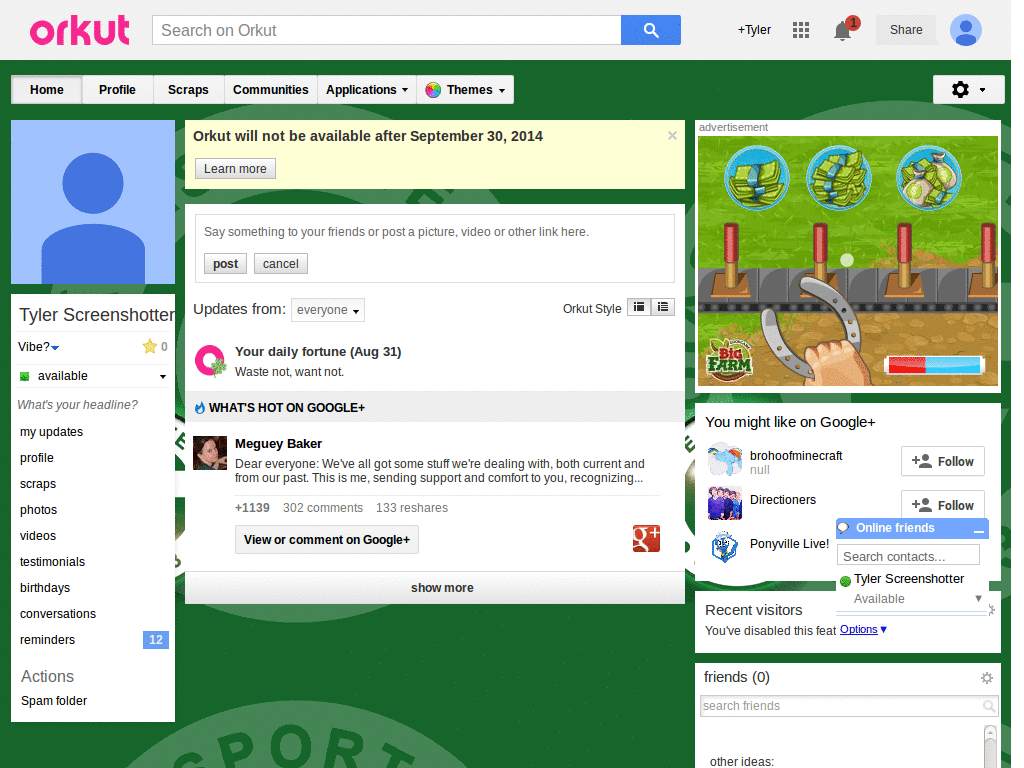Click the reminders count badge 12
Viewport: 1024px width, 768px height.
click(x=155, y=640)
